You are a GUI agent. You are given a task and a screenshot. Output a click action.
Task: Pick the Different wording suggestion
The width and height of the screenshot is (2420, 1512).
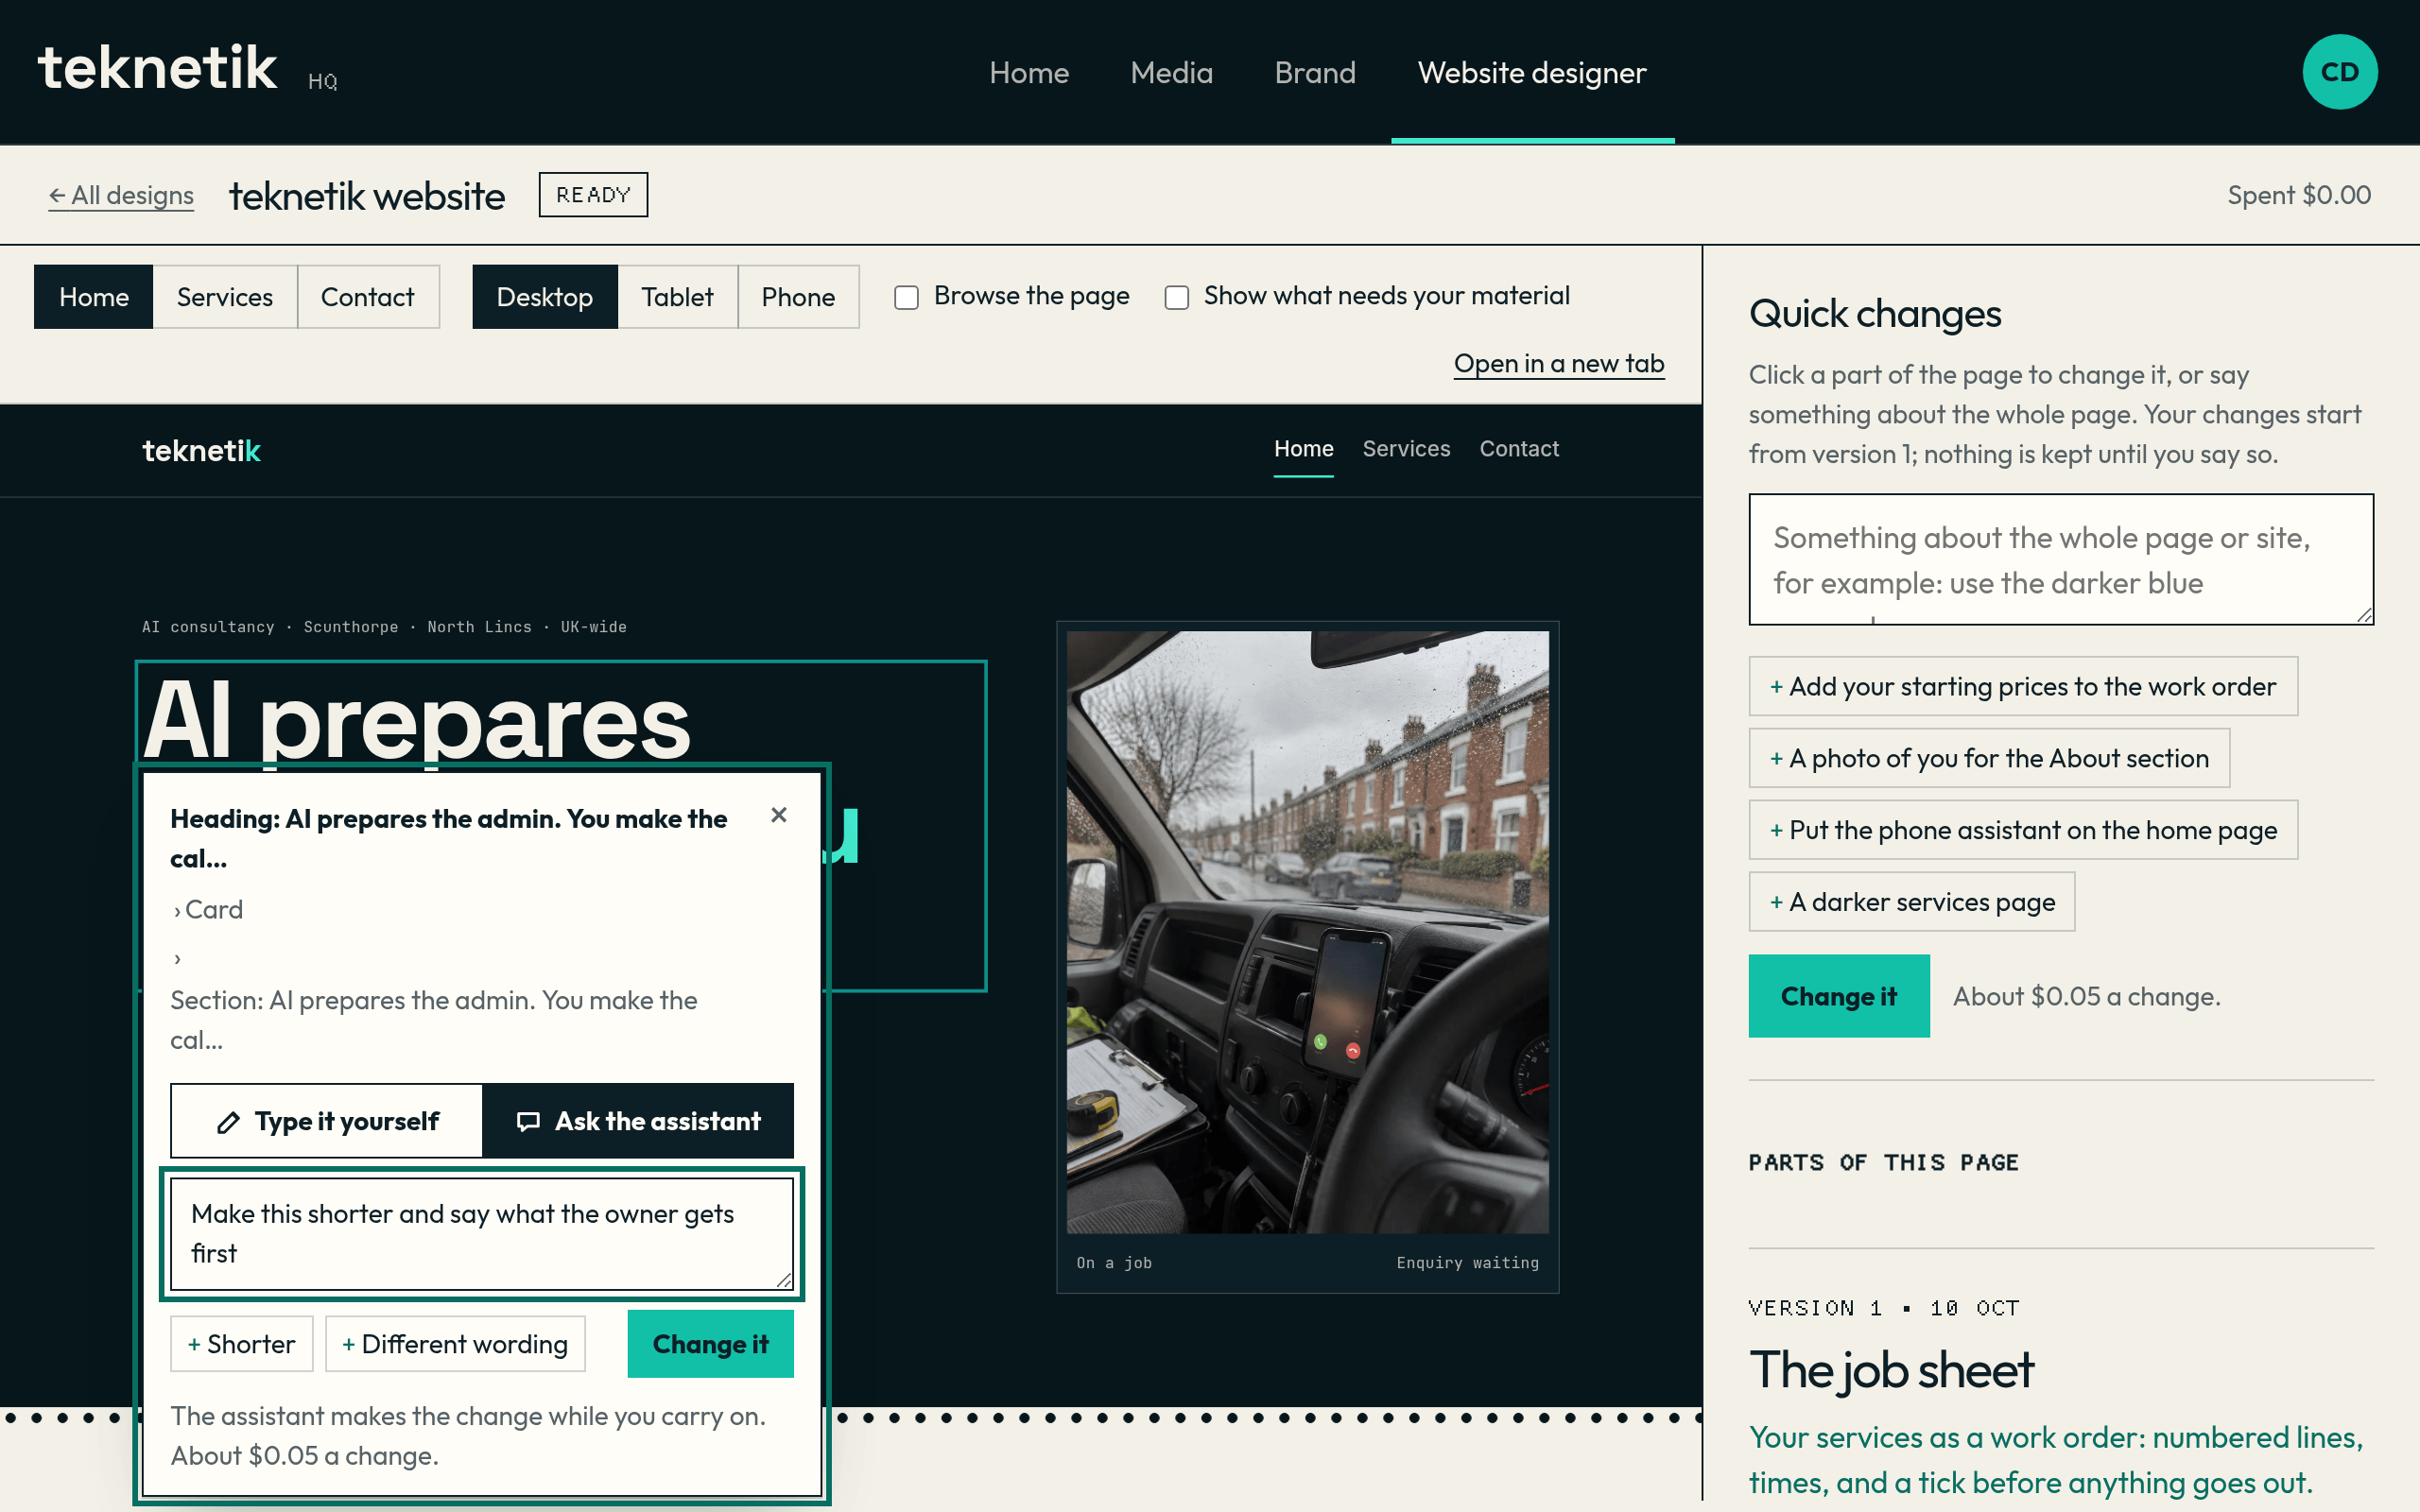coord(455,1344)
